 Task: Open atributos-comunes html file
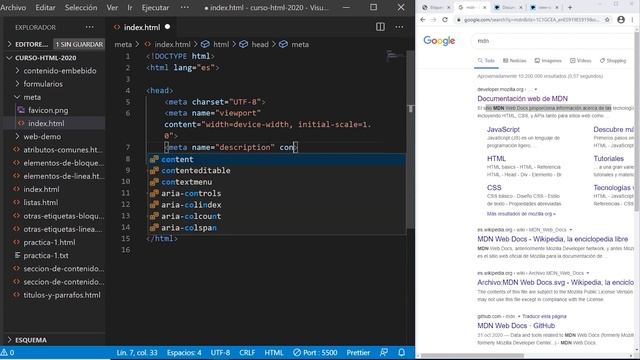[x=63, y=149]
